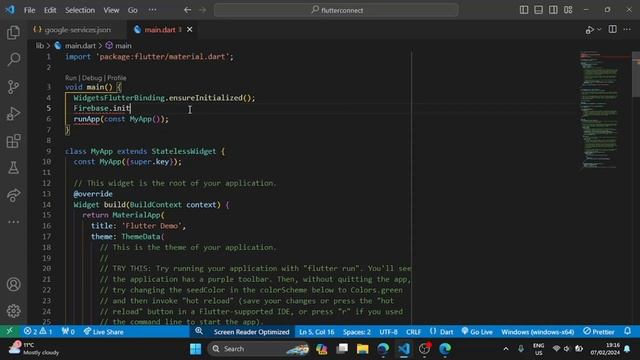Image resolution: width=640 pixels, height=360 pixels.
Task: Open the View menu
Action: [111, 10]
